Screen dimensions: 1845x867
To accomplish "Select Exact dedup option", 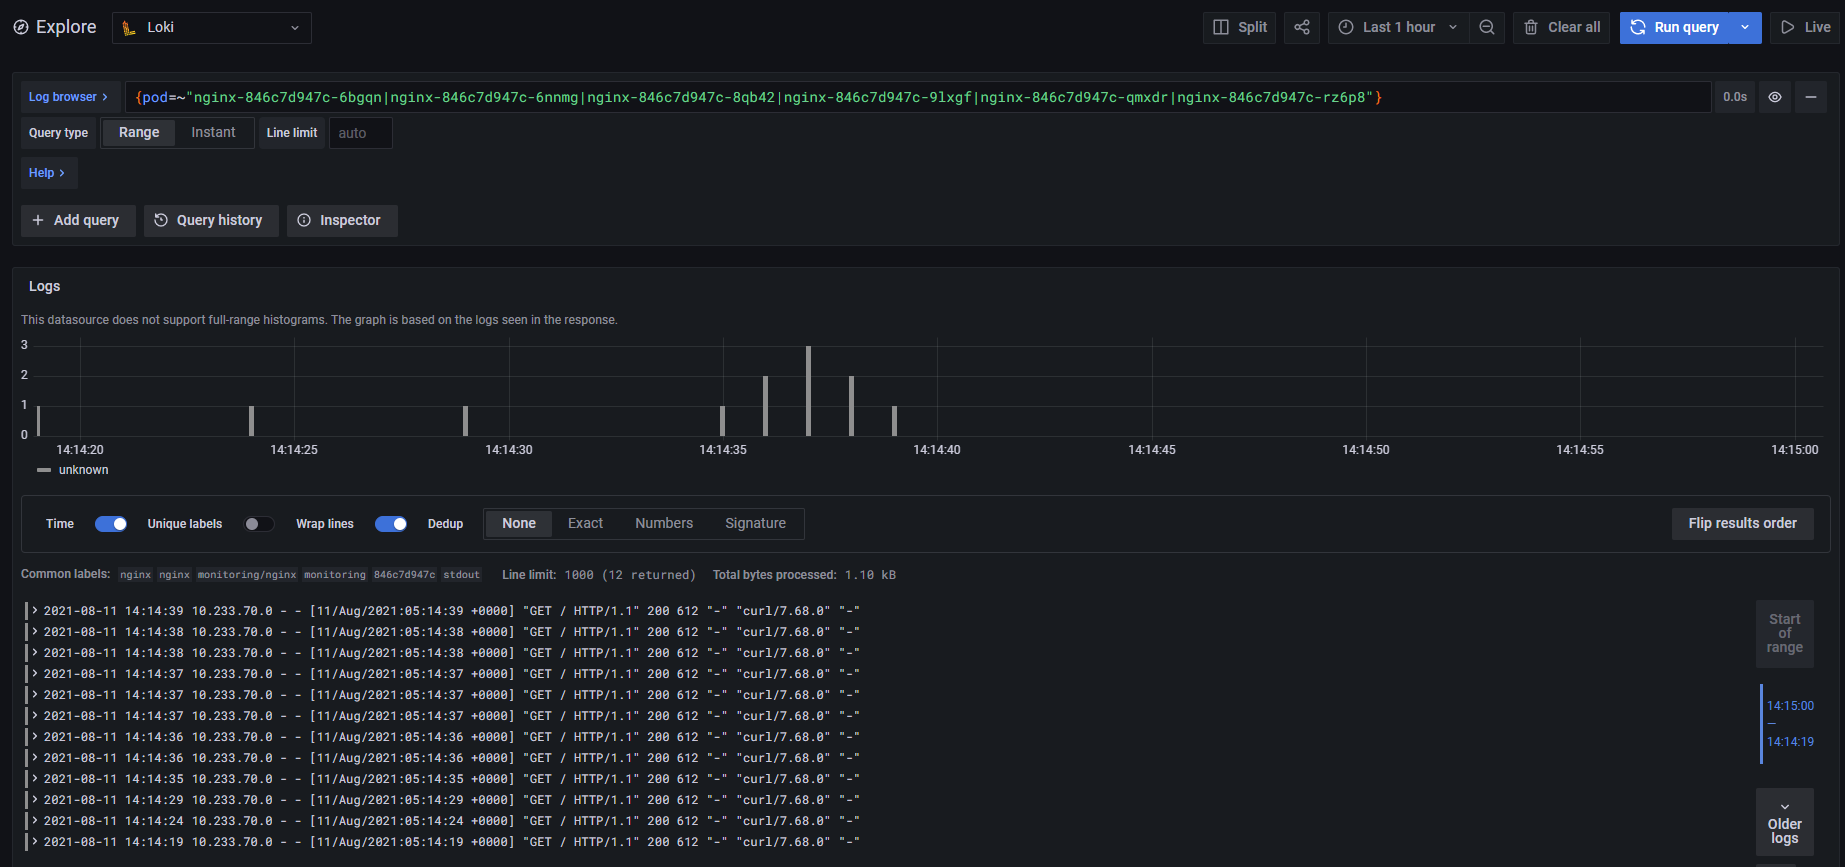I will click(x=585, y=523).
